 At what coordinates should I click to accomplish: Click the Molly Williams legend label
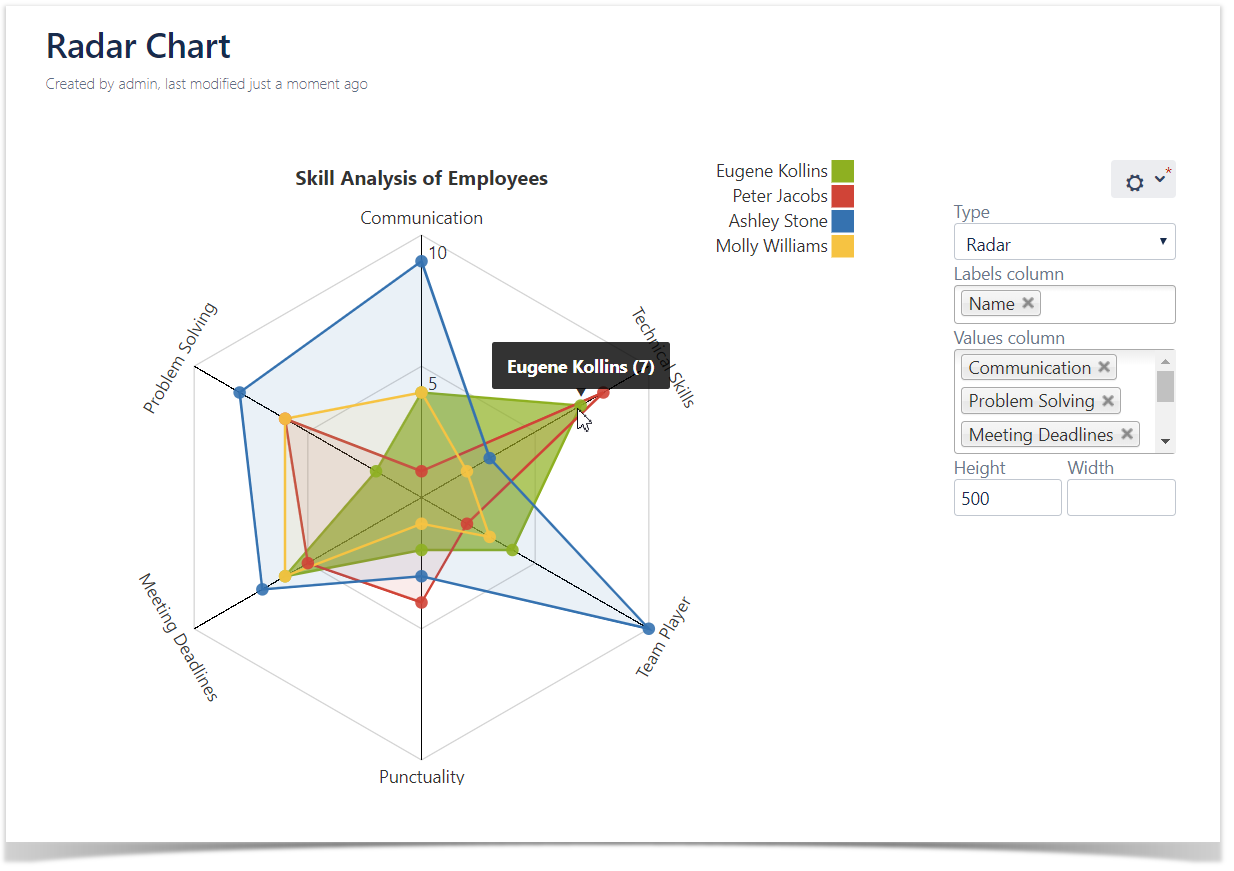[771, 246]
